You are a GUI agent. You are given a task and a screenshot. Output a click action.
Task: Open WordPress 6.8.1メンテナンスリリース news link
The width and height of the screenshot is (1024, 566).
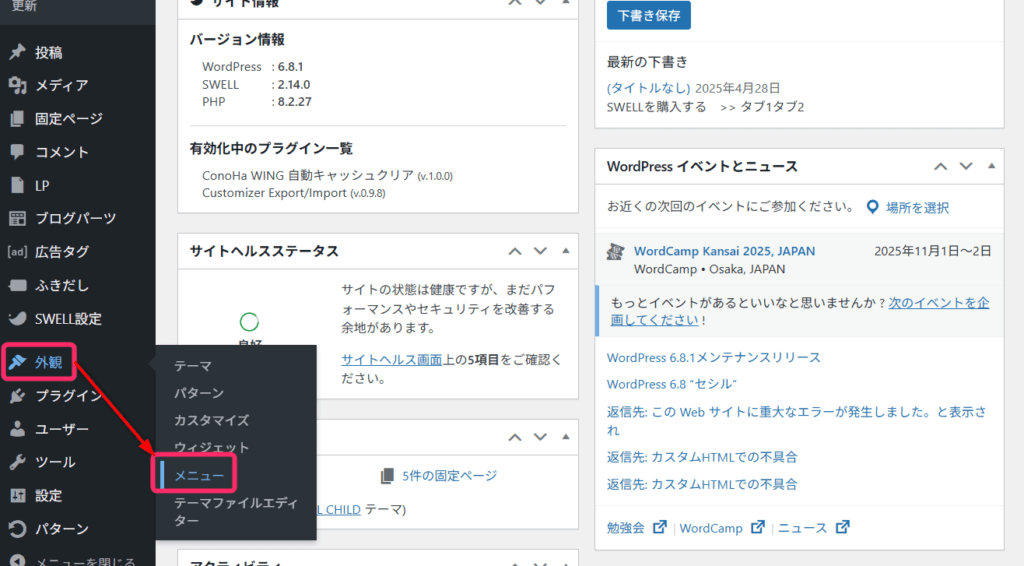click(713, 358)
